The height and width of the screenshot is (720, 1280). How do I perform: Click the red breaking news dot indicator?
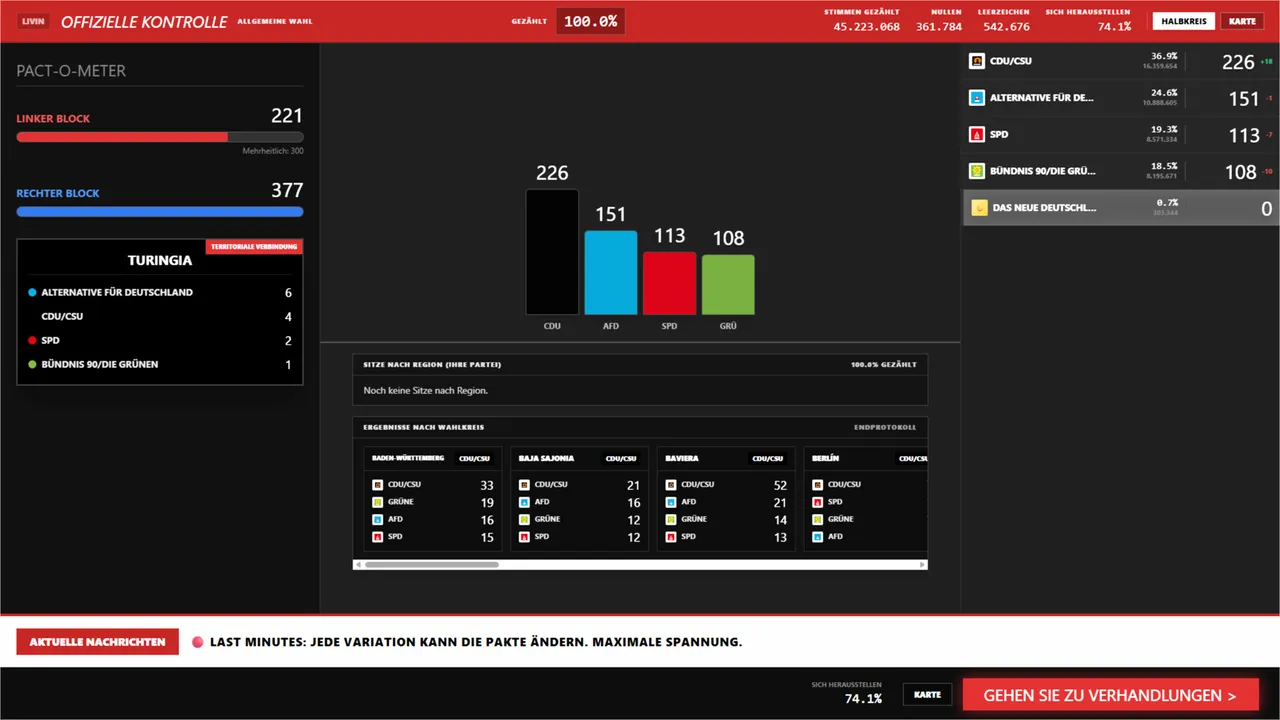197,642
